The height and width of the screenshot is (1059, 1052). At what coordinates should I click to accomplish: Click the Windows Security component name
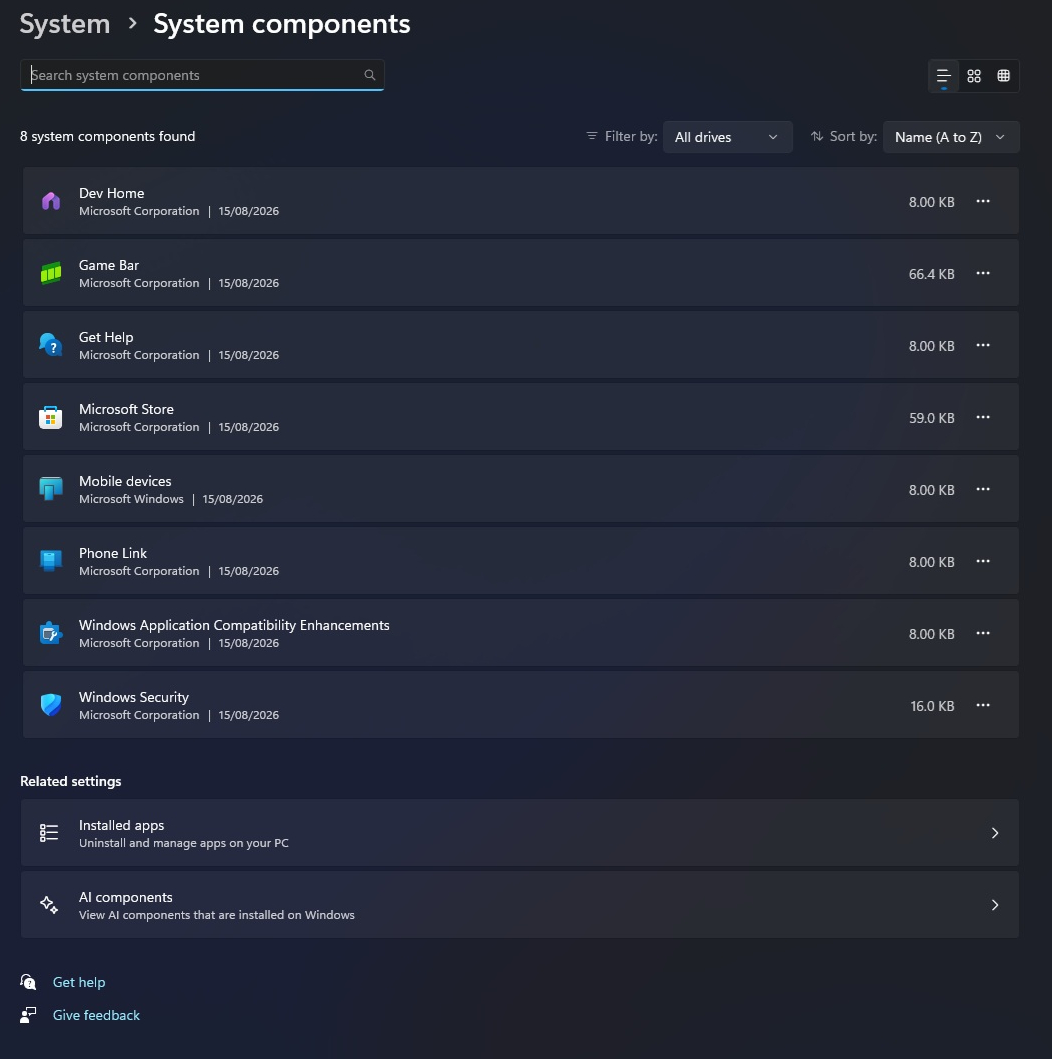pyautogui.click(x=134, y=697)
